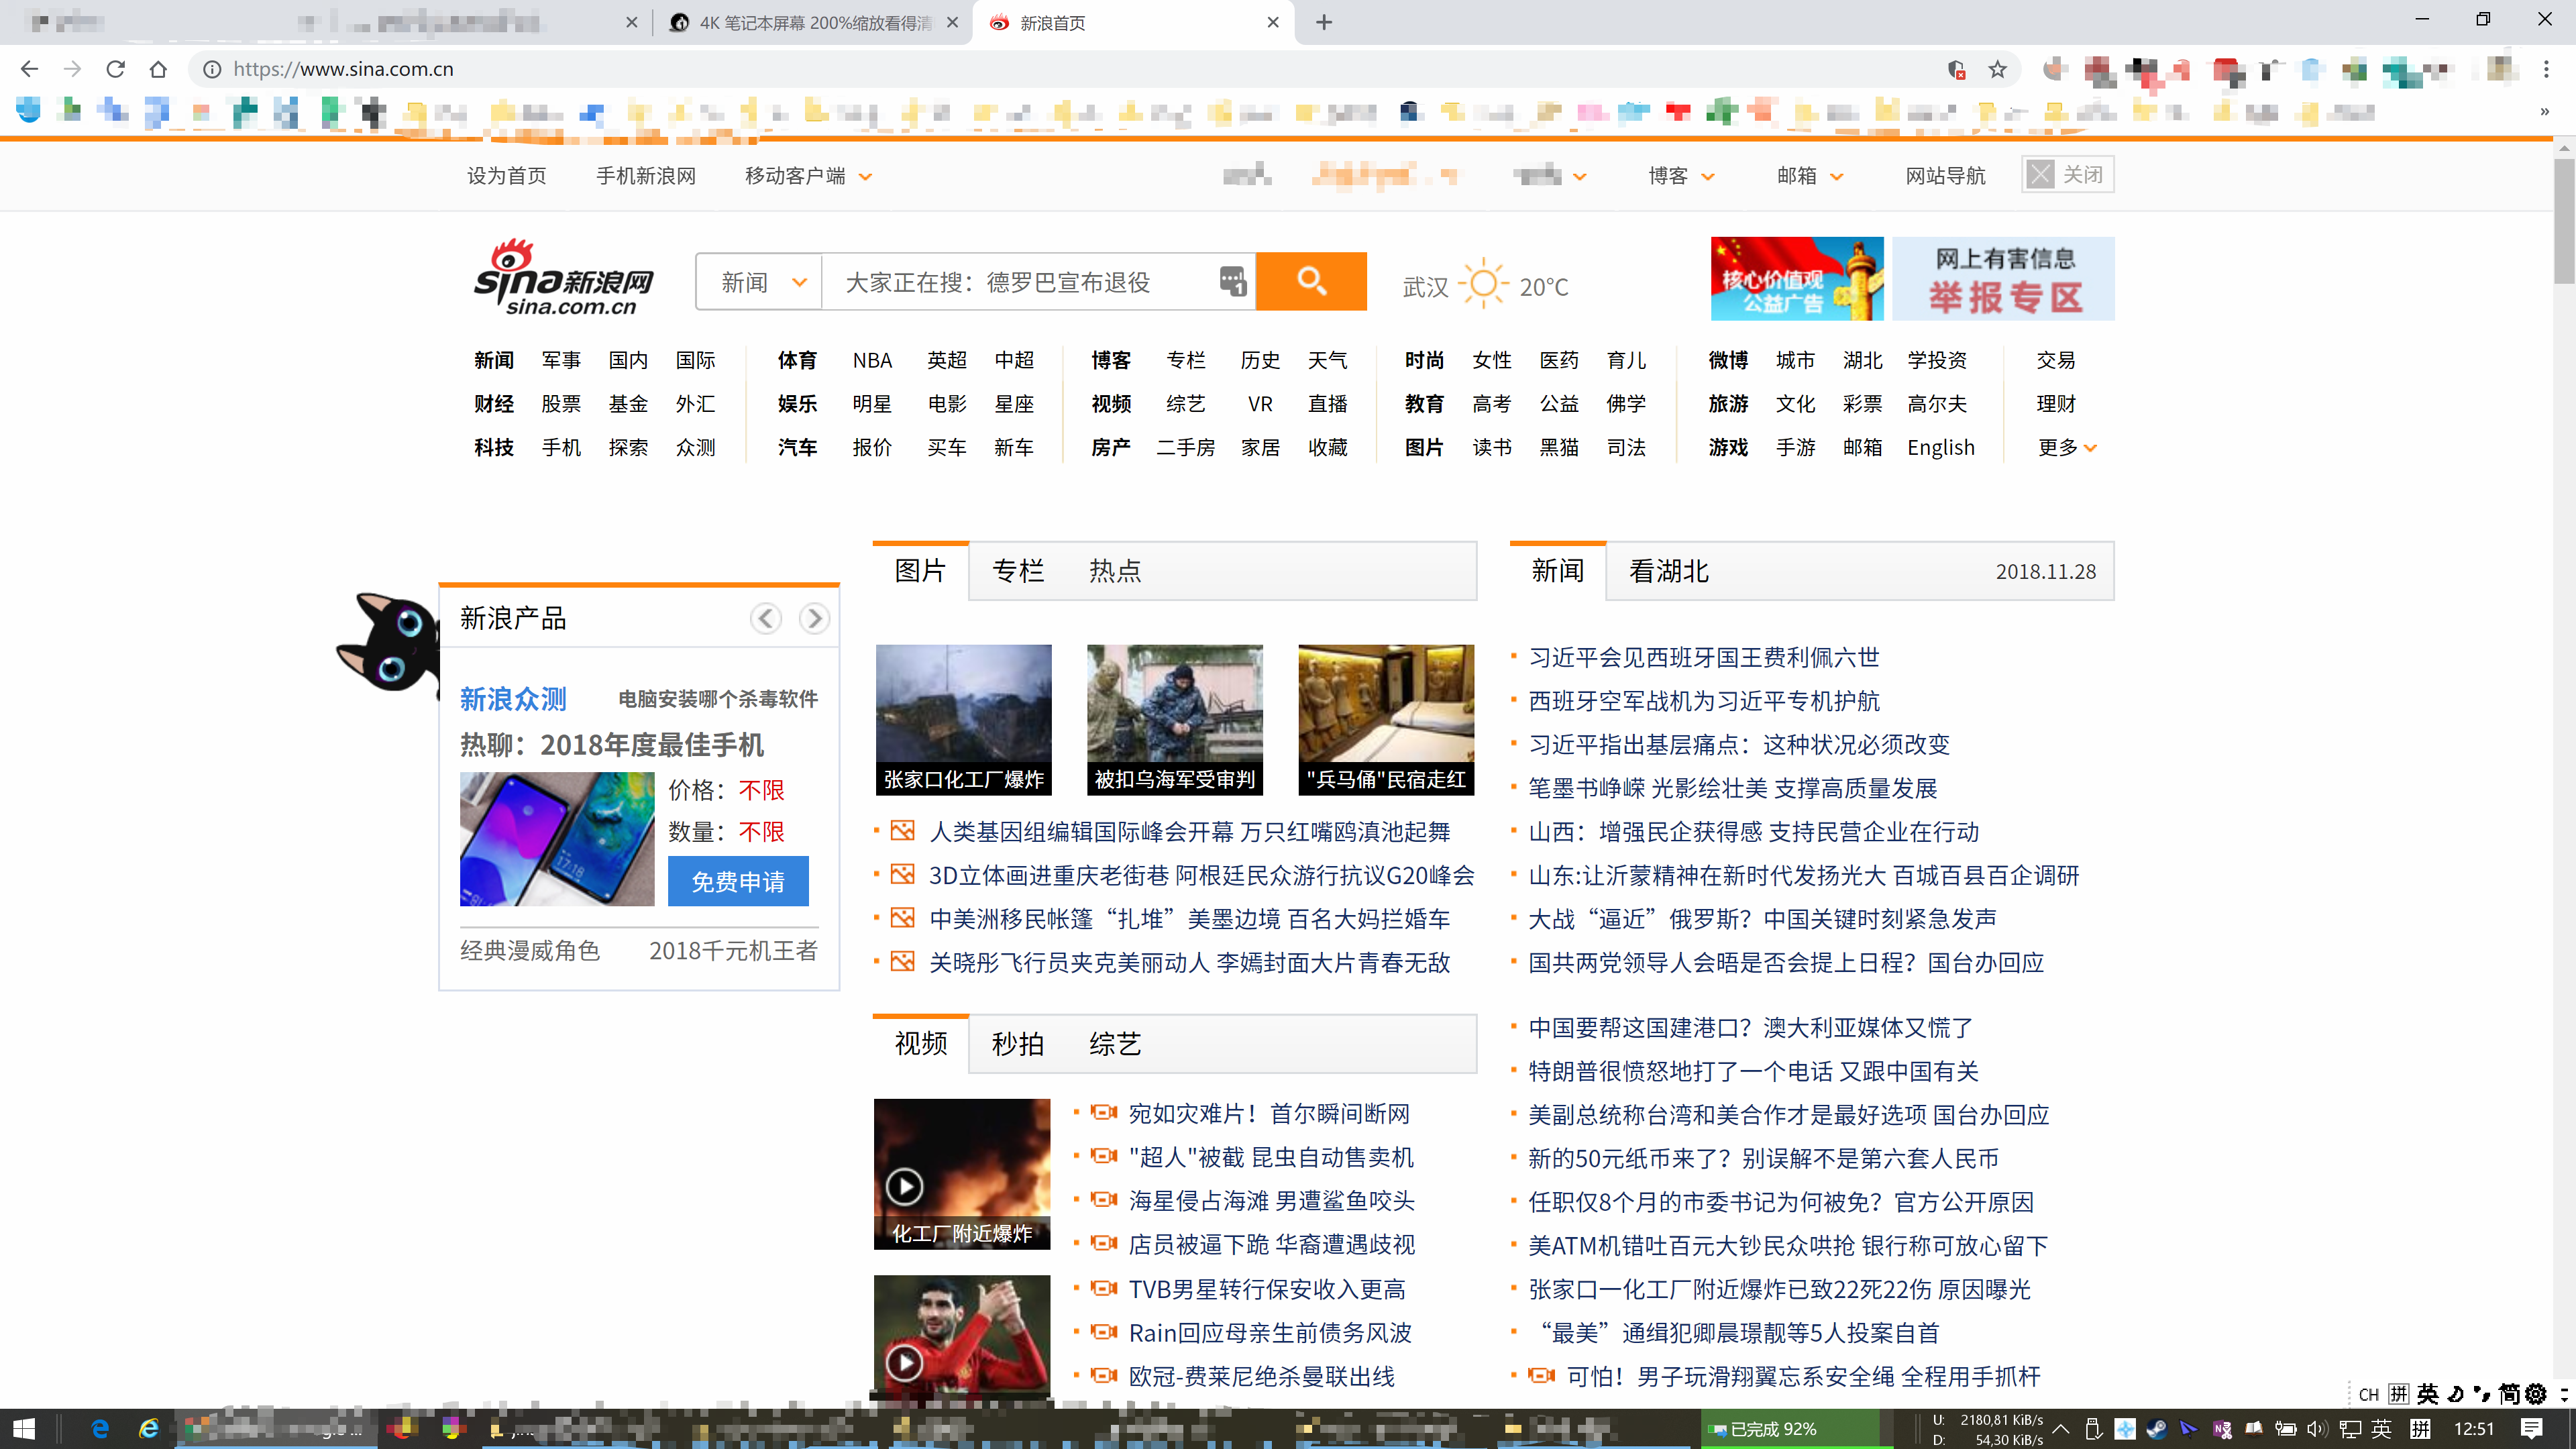Screen dimensions: 2576x1449
Task: Click the taskbar volume icon
Action: click(2317, 1429)
